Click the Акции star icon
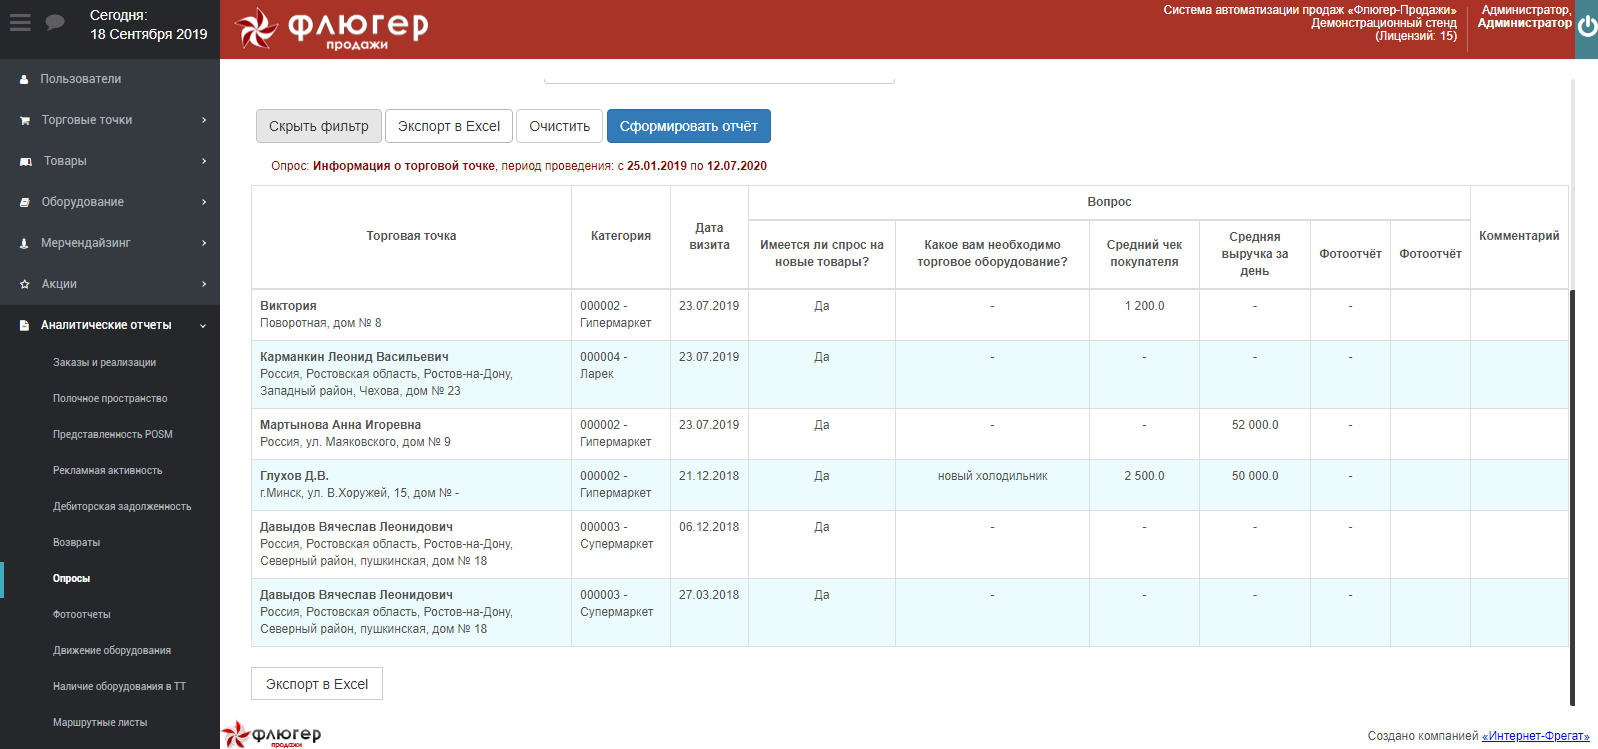The image size is (1598, 749). 25,284
